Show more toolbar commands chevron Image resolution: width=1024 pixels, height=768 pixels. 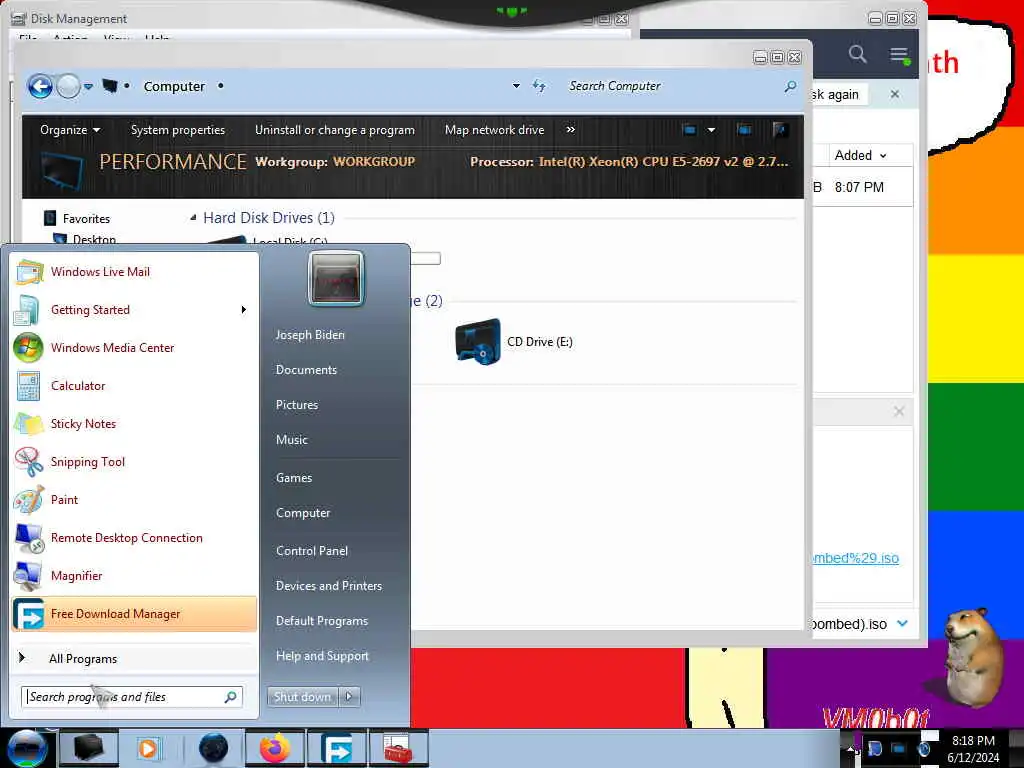571,130
